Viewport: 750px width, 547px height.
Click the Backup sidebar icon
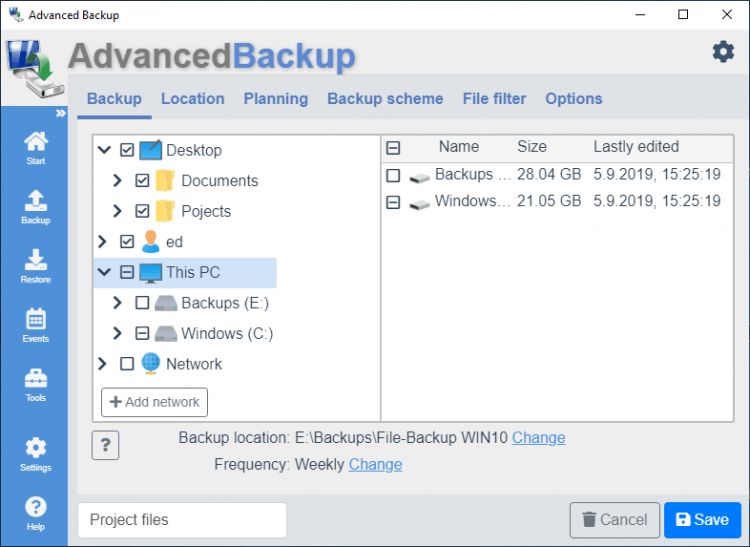coord(35,205)
